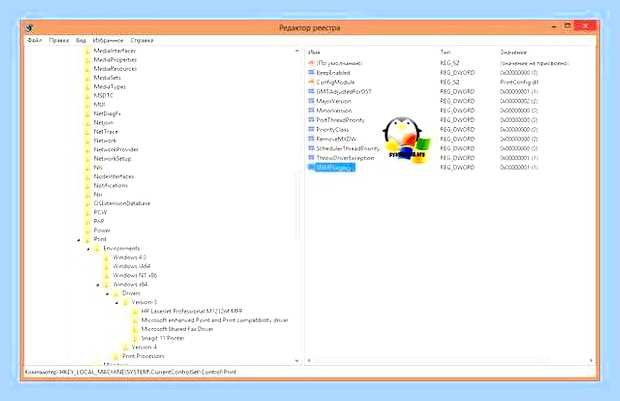Click the MSDTC folder icon
Screen dimensions: 620x401
[x=88, y=96]
